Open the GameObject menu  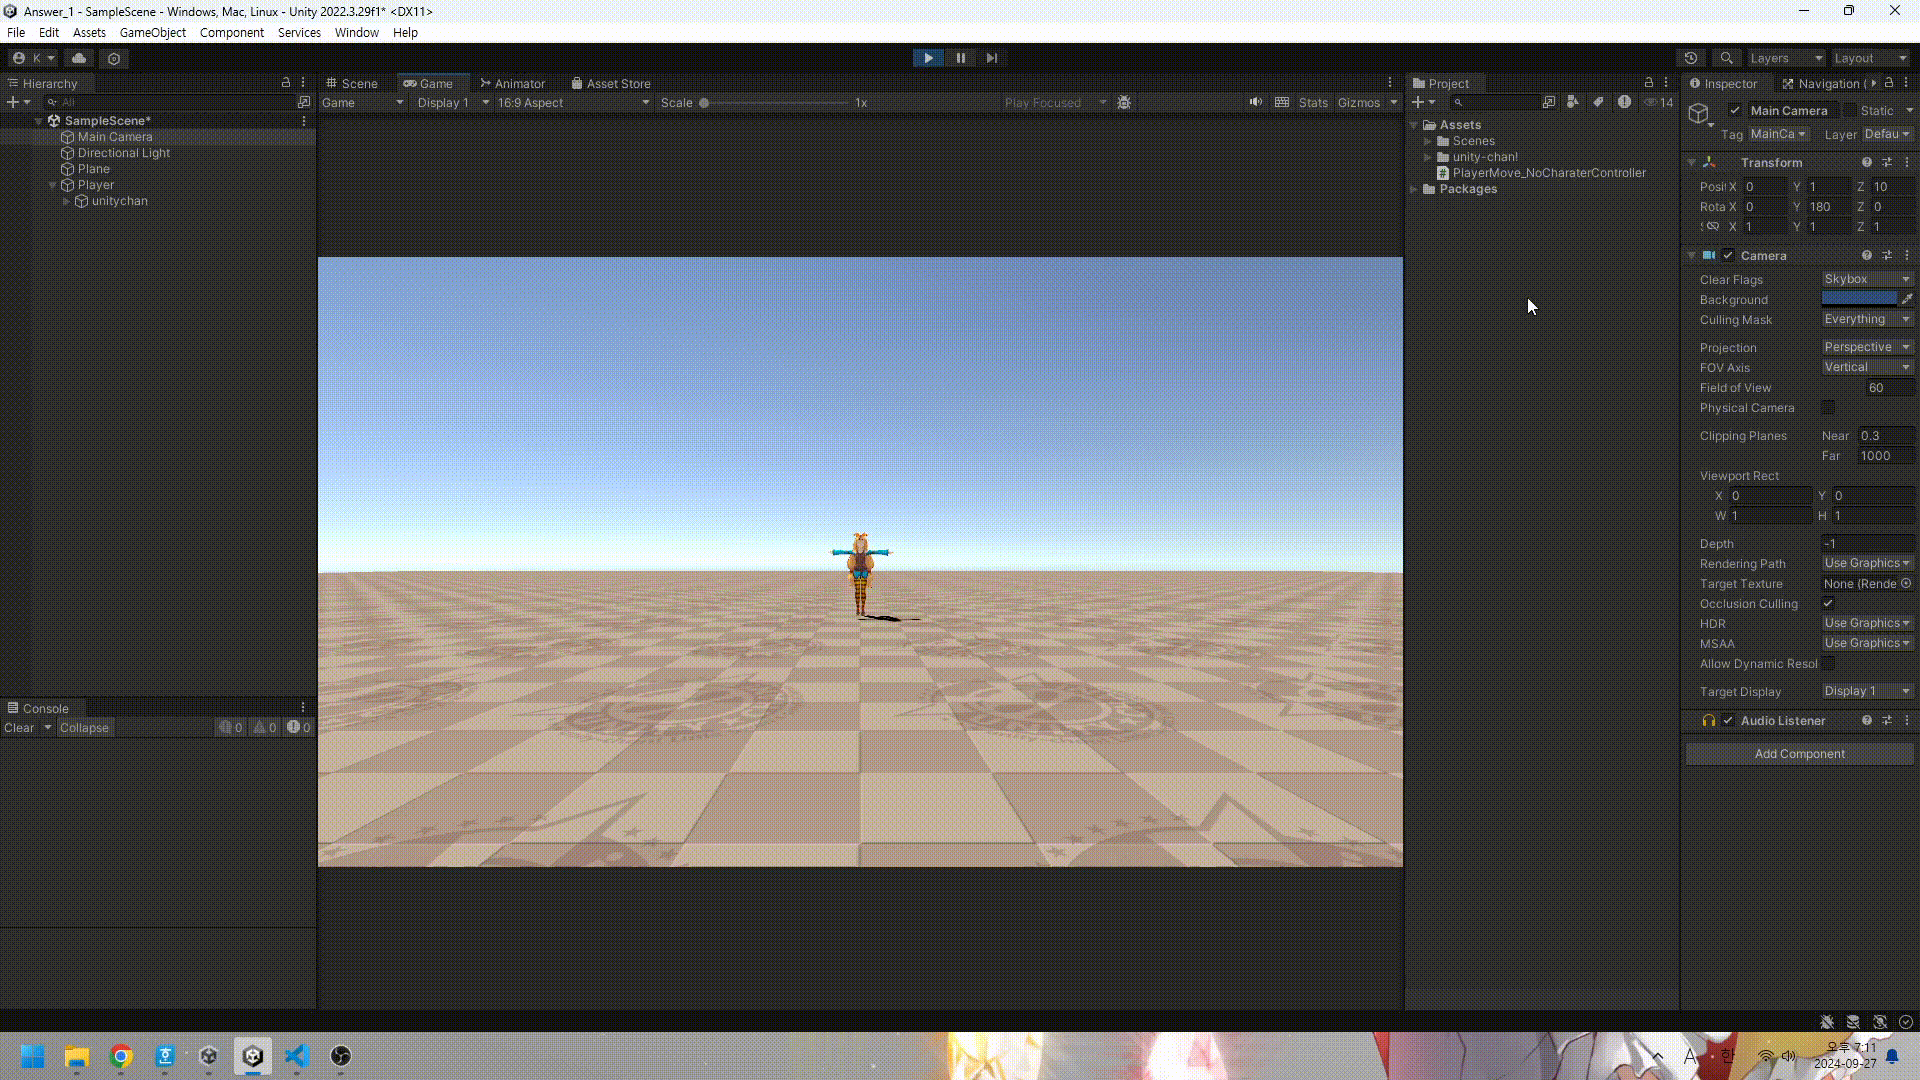(x=152, y=32)
